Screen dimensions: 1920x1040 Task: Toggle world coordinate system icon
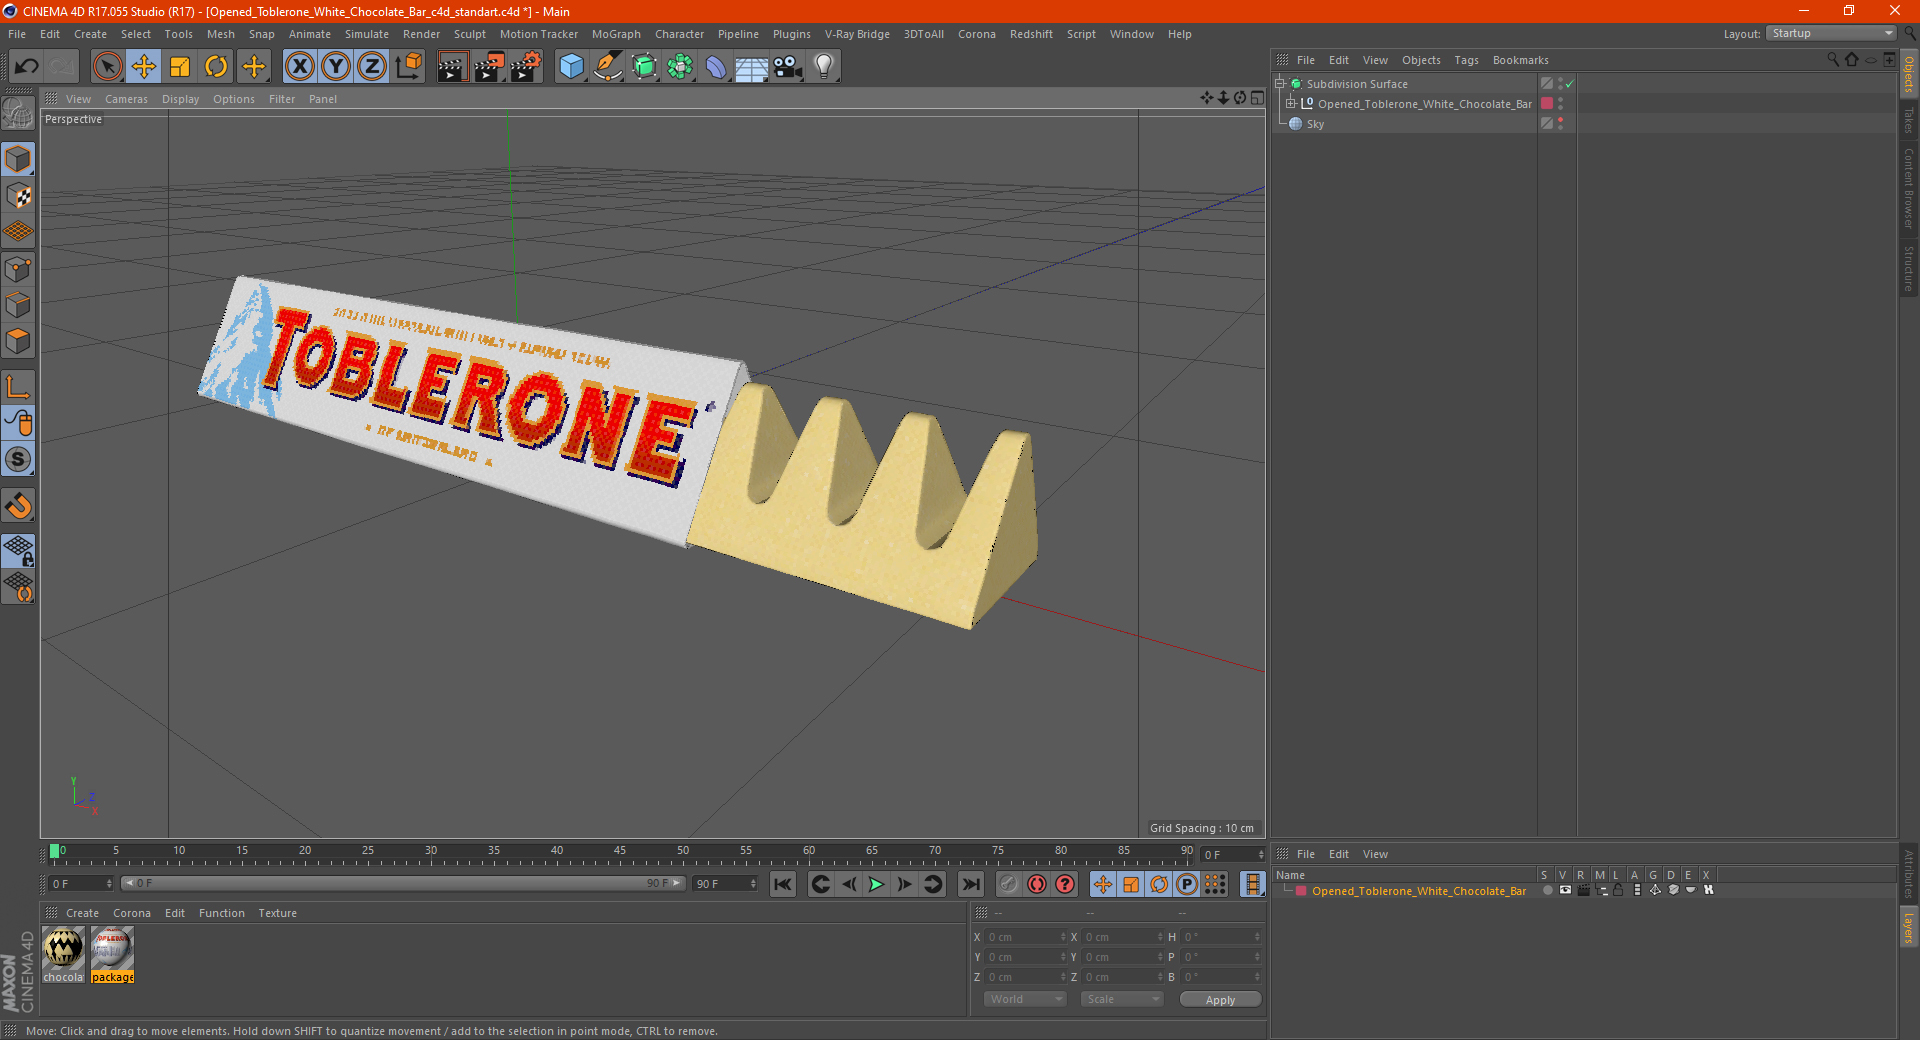409,67
